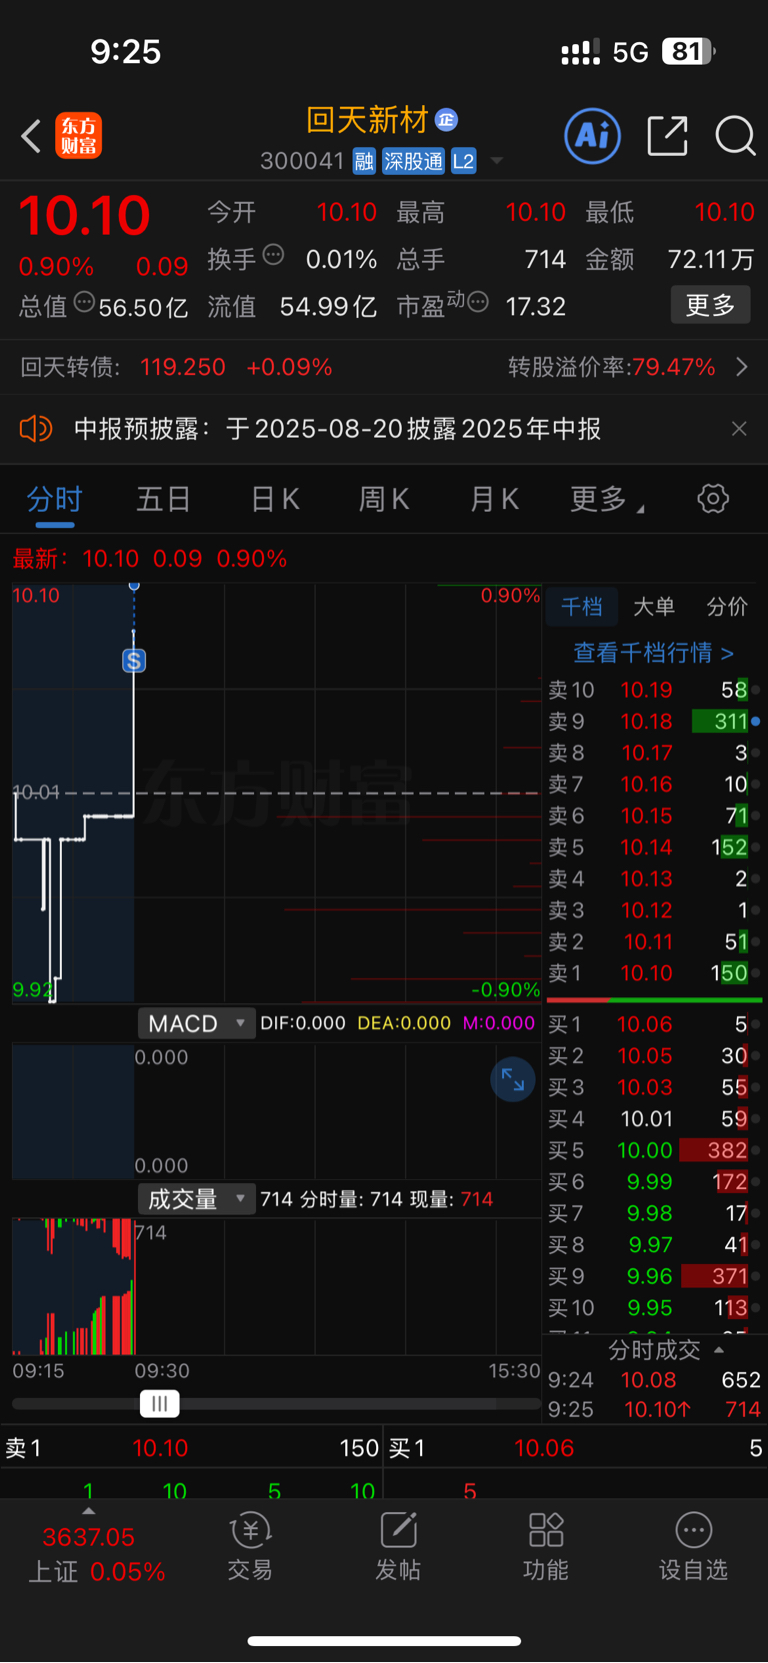Tap the fullscreen expand chart icon
This screenshot has width=768, height=1663.
tap(513, 1080)
